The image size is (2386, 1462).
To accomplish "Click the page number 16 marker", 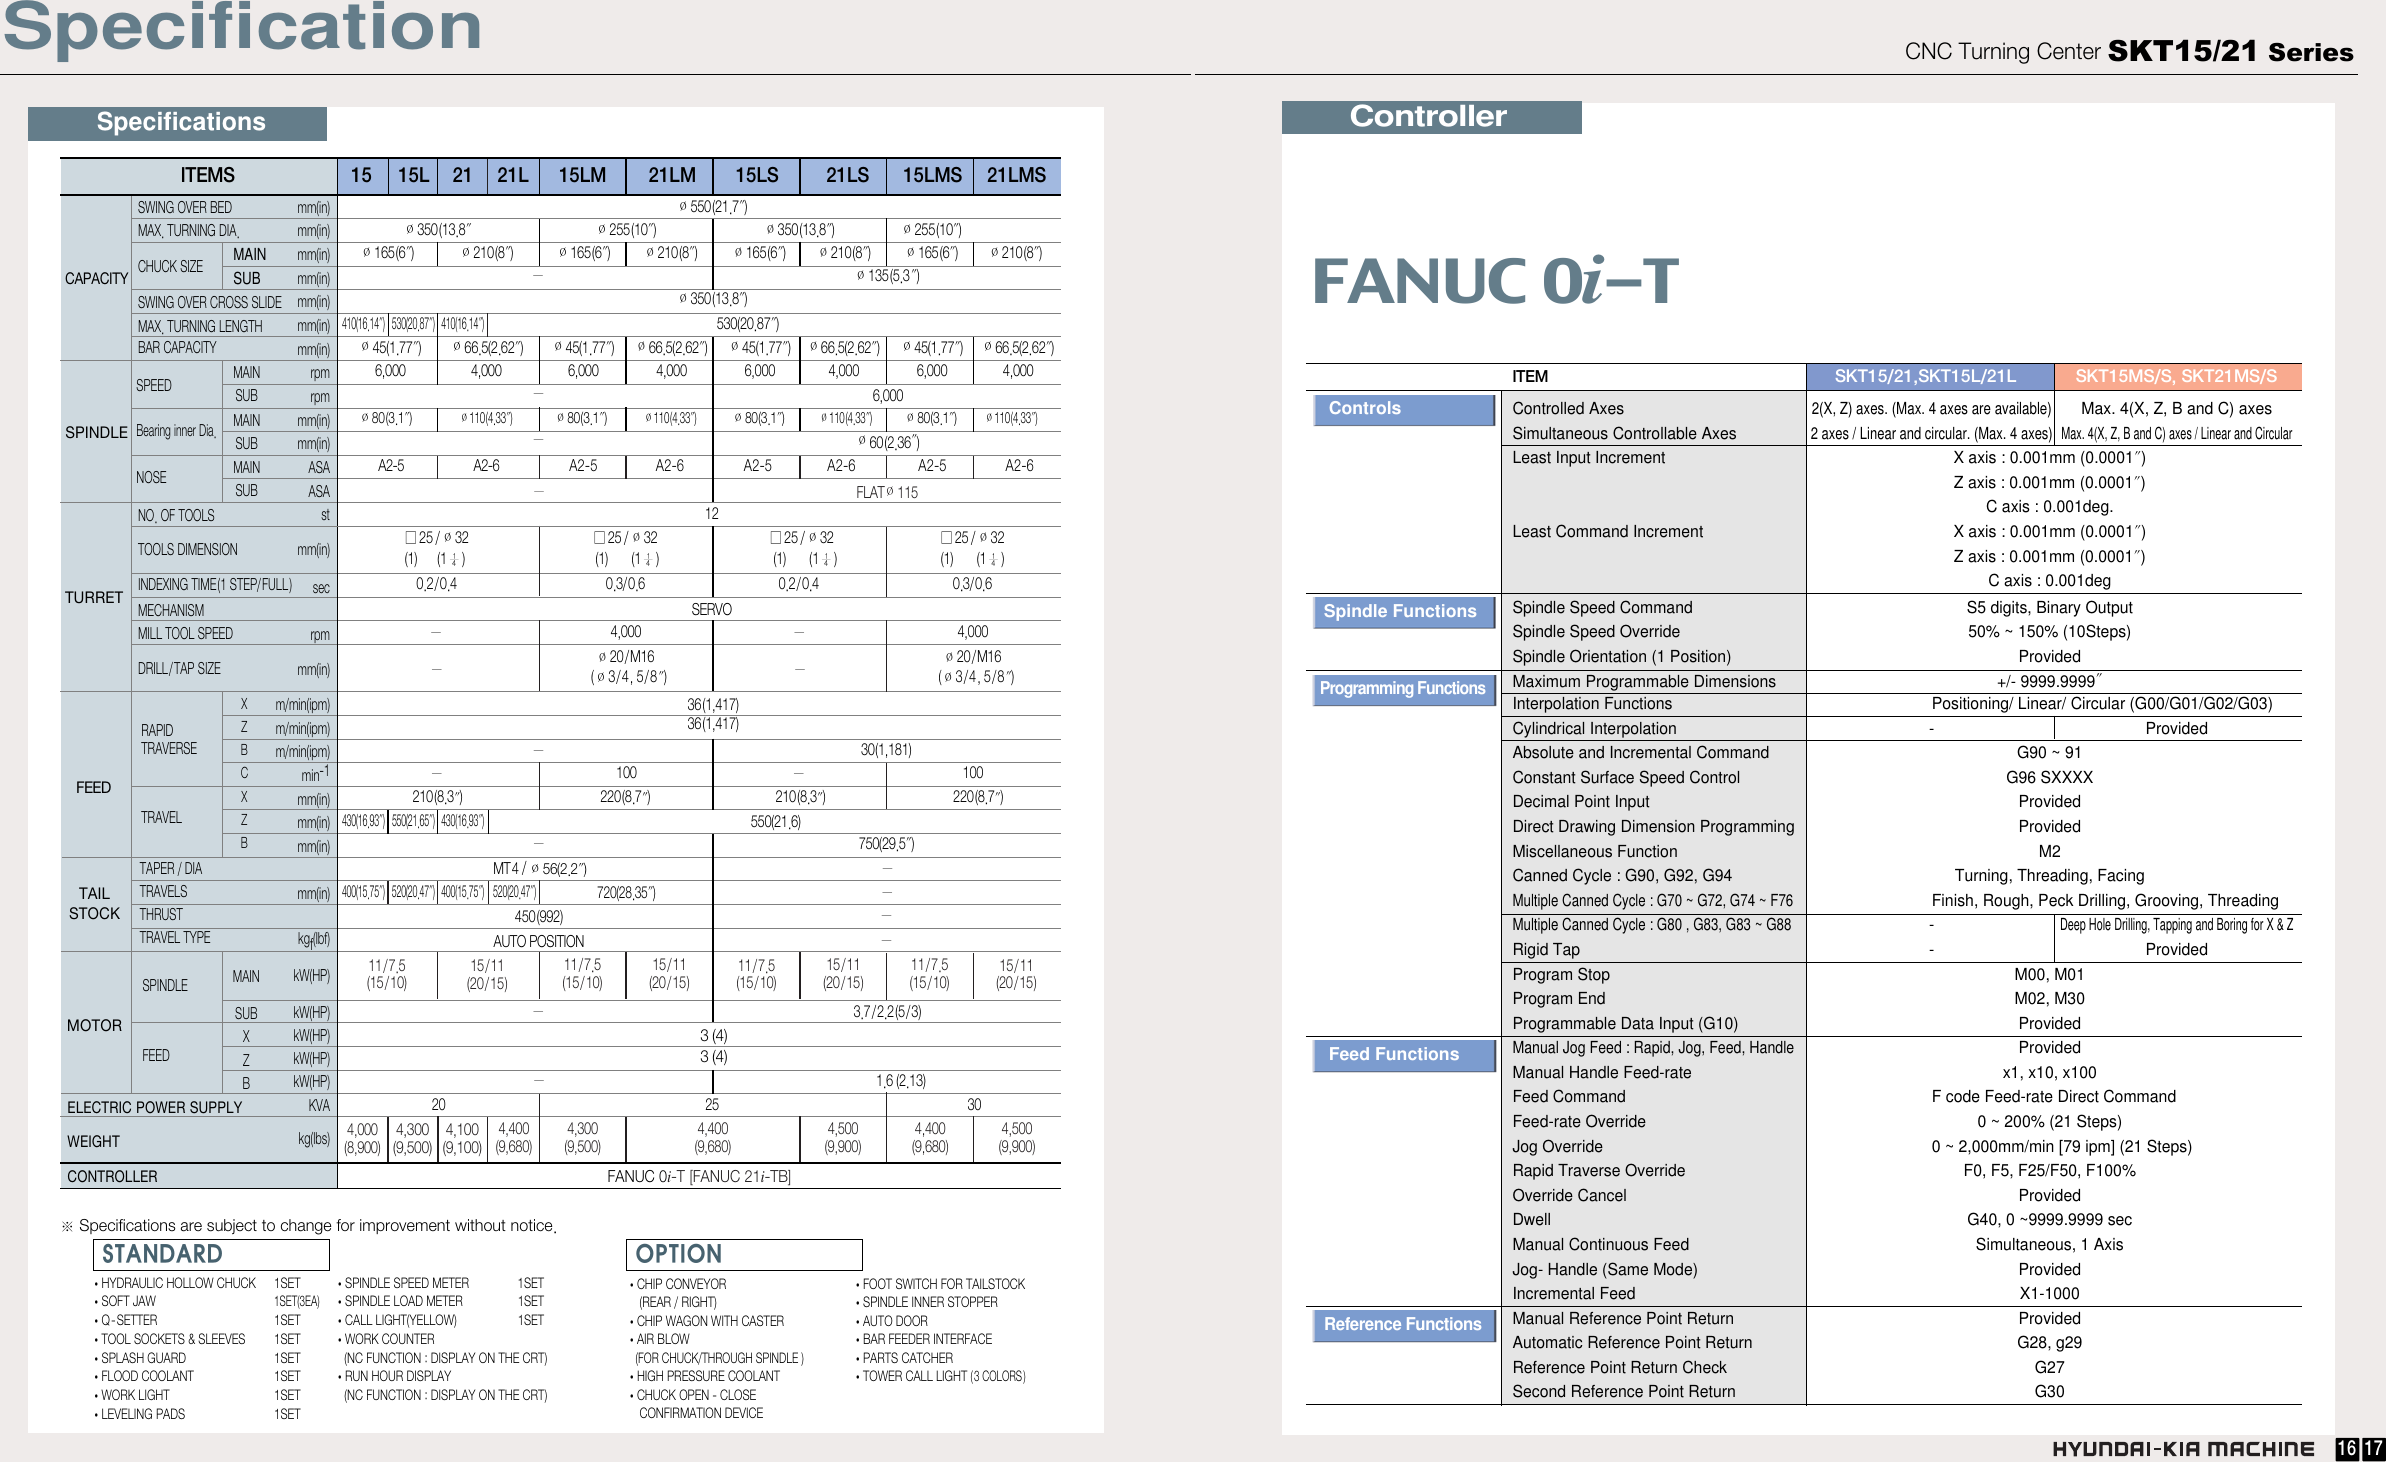I will 2347,1448.
